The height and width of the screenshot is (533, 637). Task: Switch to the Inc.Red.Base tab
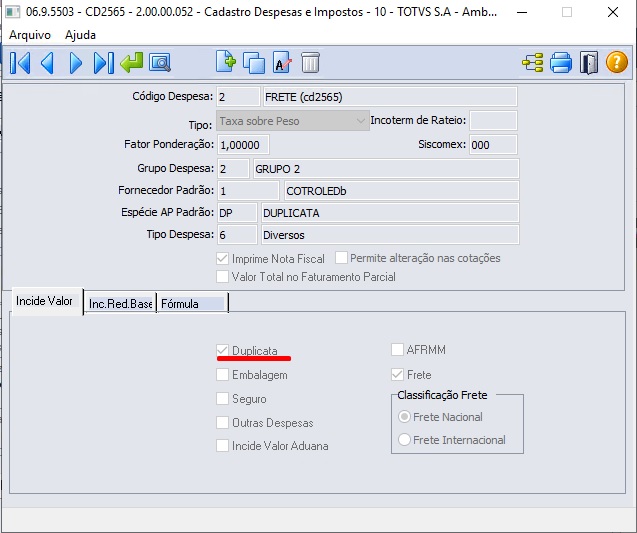click(120, 303)
